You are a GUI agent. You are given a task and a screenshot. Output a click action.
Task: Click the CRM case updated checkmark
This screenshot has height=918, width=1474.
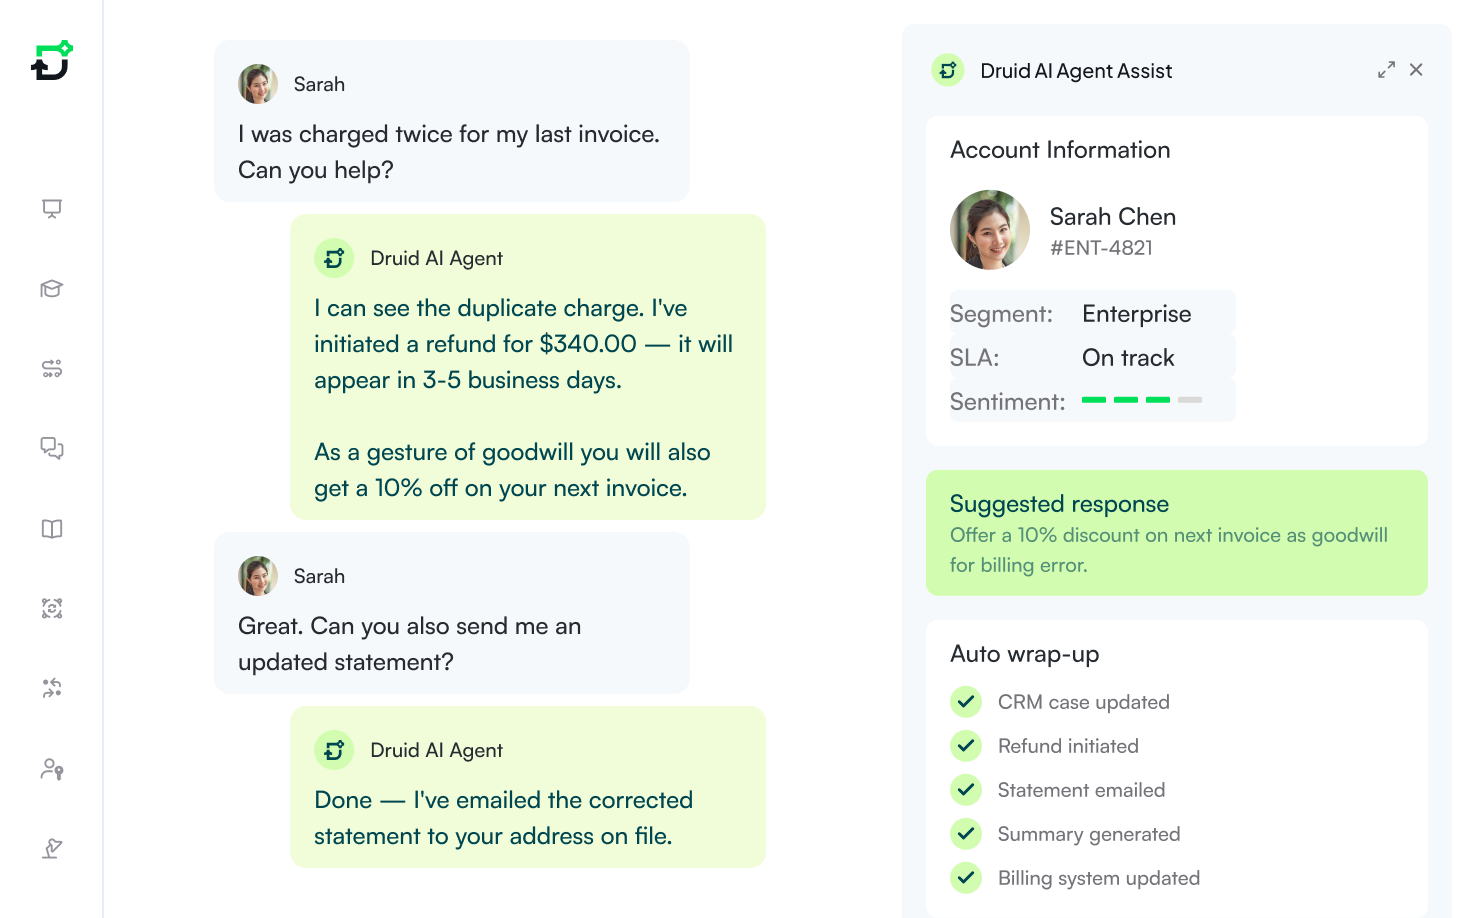click(x=965, y=702)
